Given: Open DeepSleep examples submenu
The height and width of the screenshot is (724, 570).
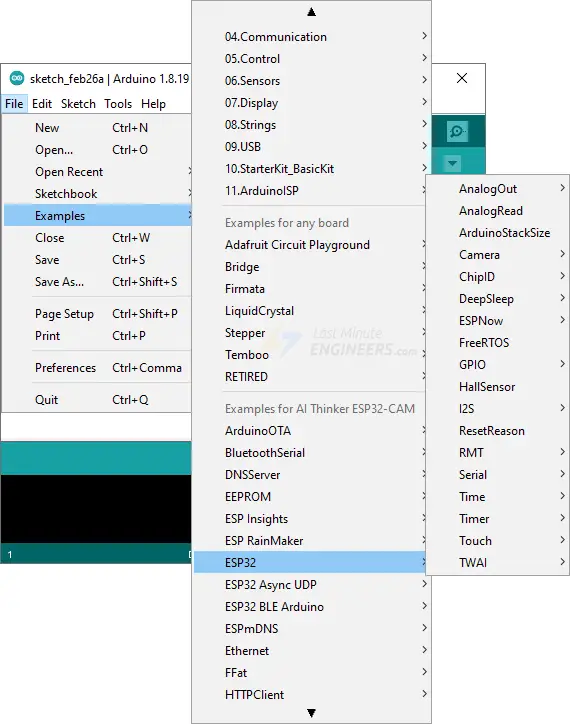Looking at the screenshot, I should 497,299.
